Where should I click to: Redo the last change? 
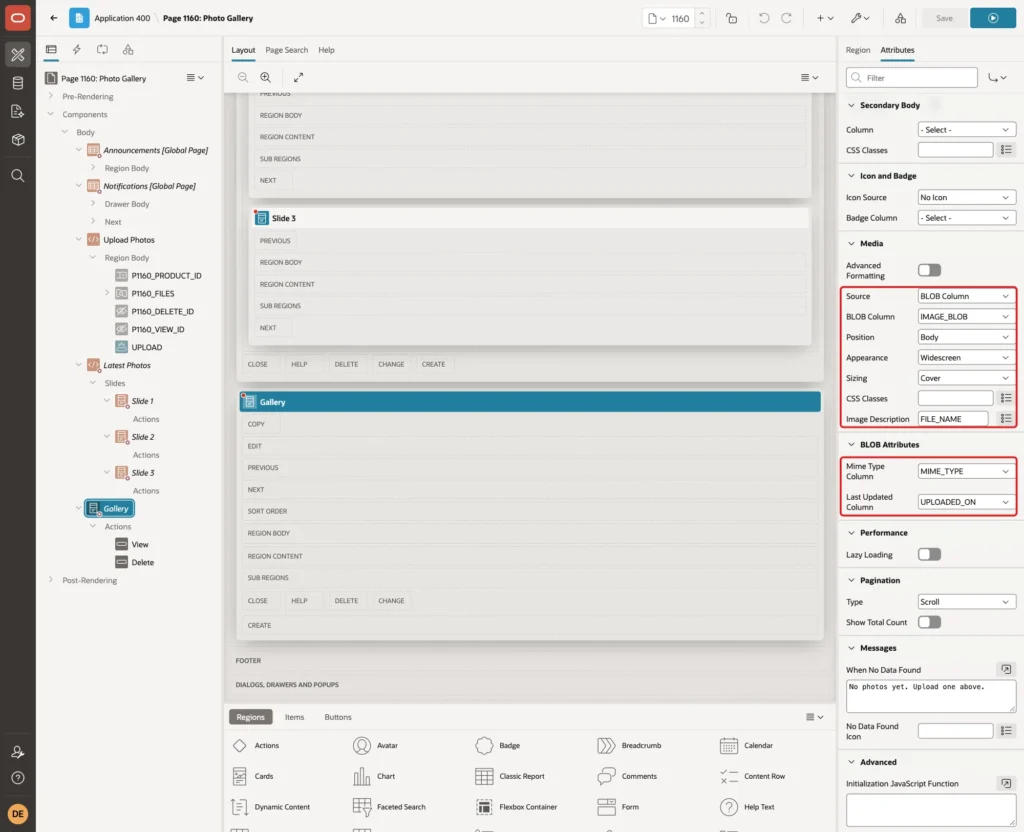tap(786, 18)
